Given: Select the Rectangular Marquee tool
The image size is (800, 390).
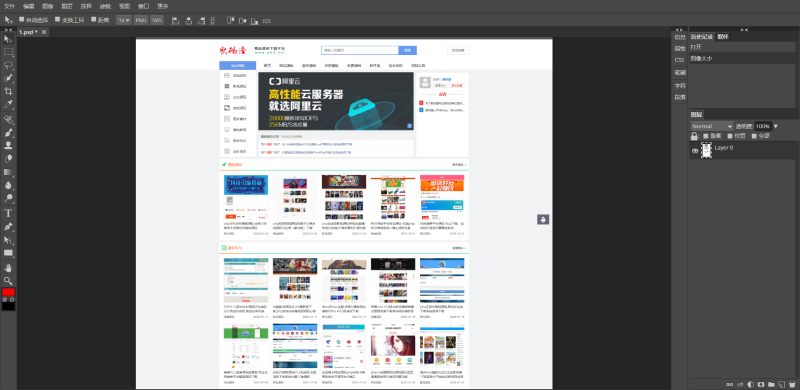Looking at the screenshot, I should click(8, 52).
